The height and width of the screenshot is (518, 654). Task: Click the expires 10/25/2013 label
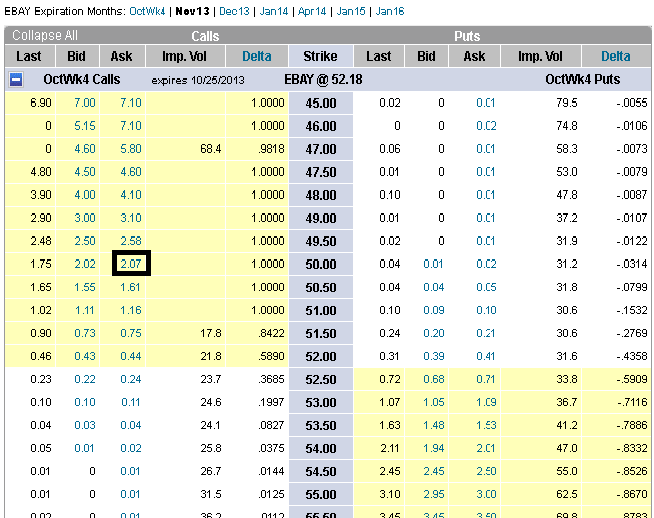point(198,80)
